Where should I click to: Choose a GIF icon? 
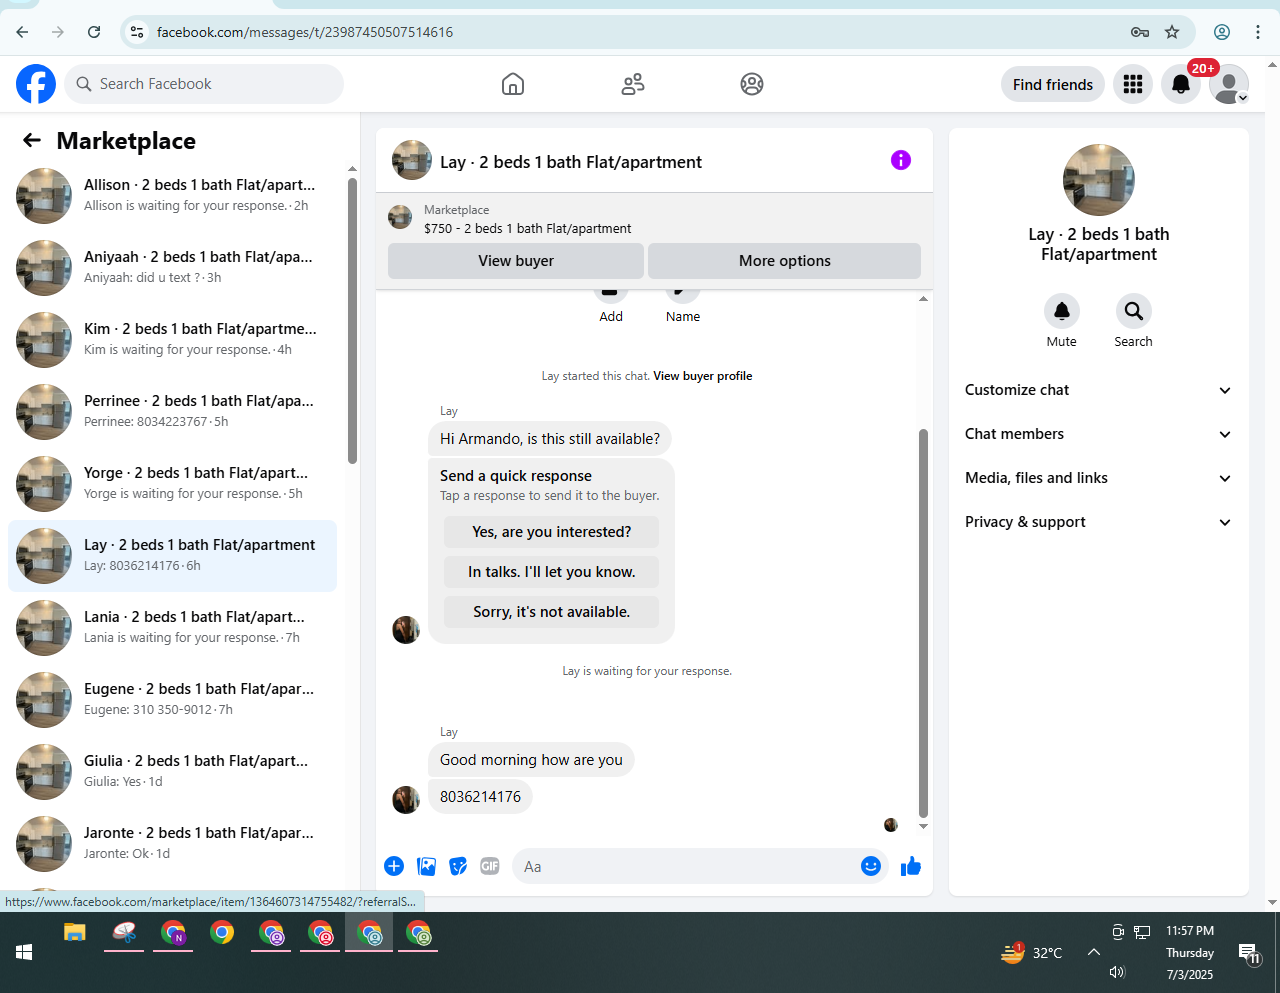click(x=490, y=866)
